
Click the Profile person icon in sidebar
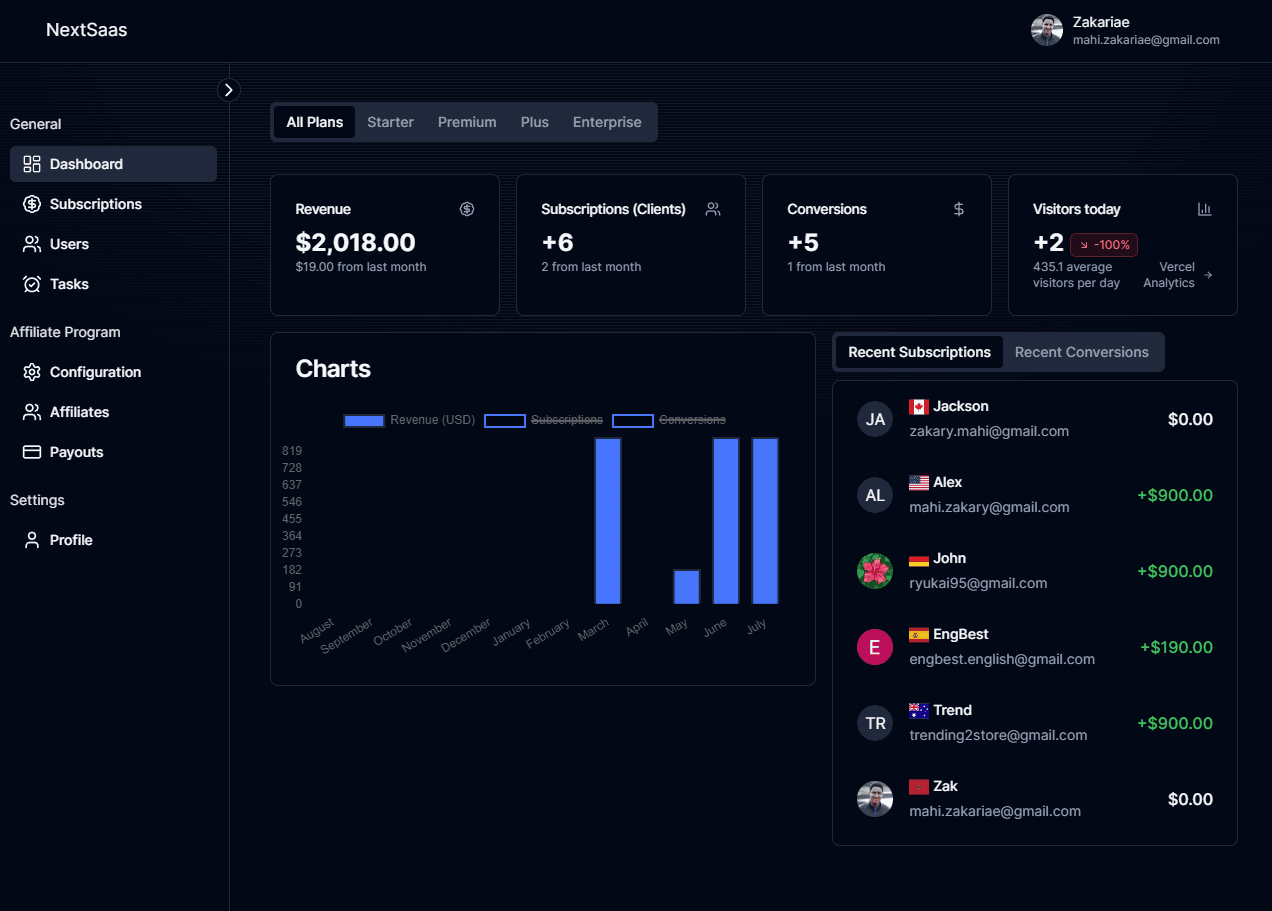click(x=32, y=540)
